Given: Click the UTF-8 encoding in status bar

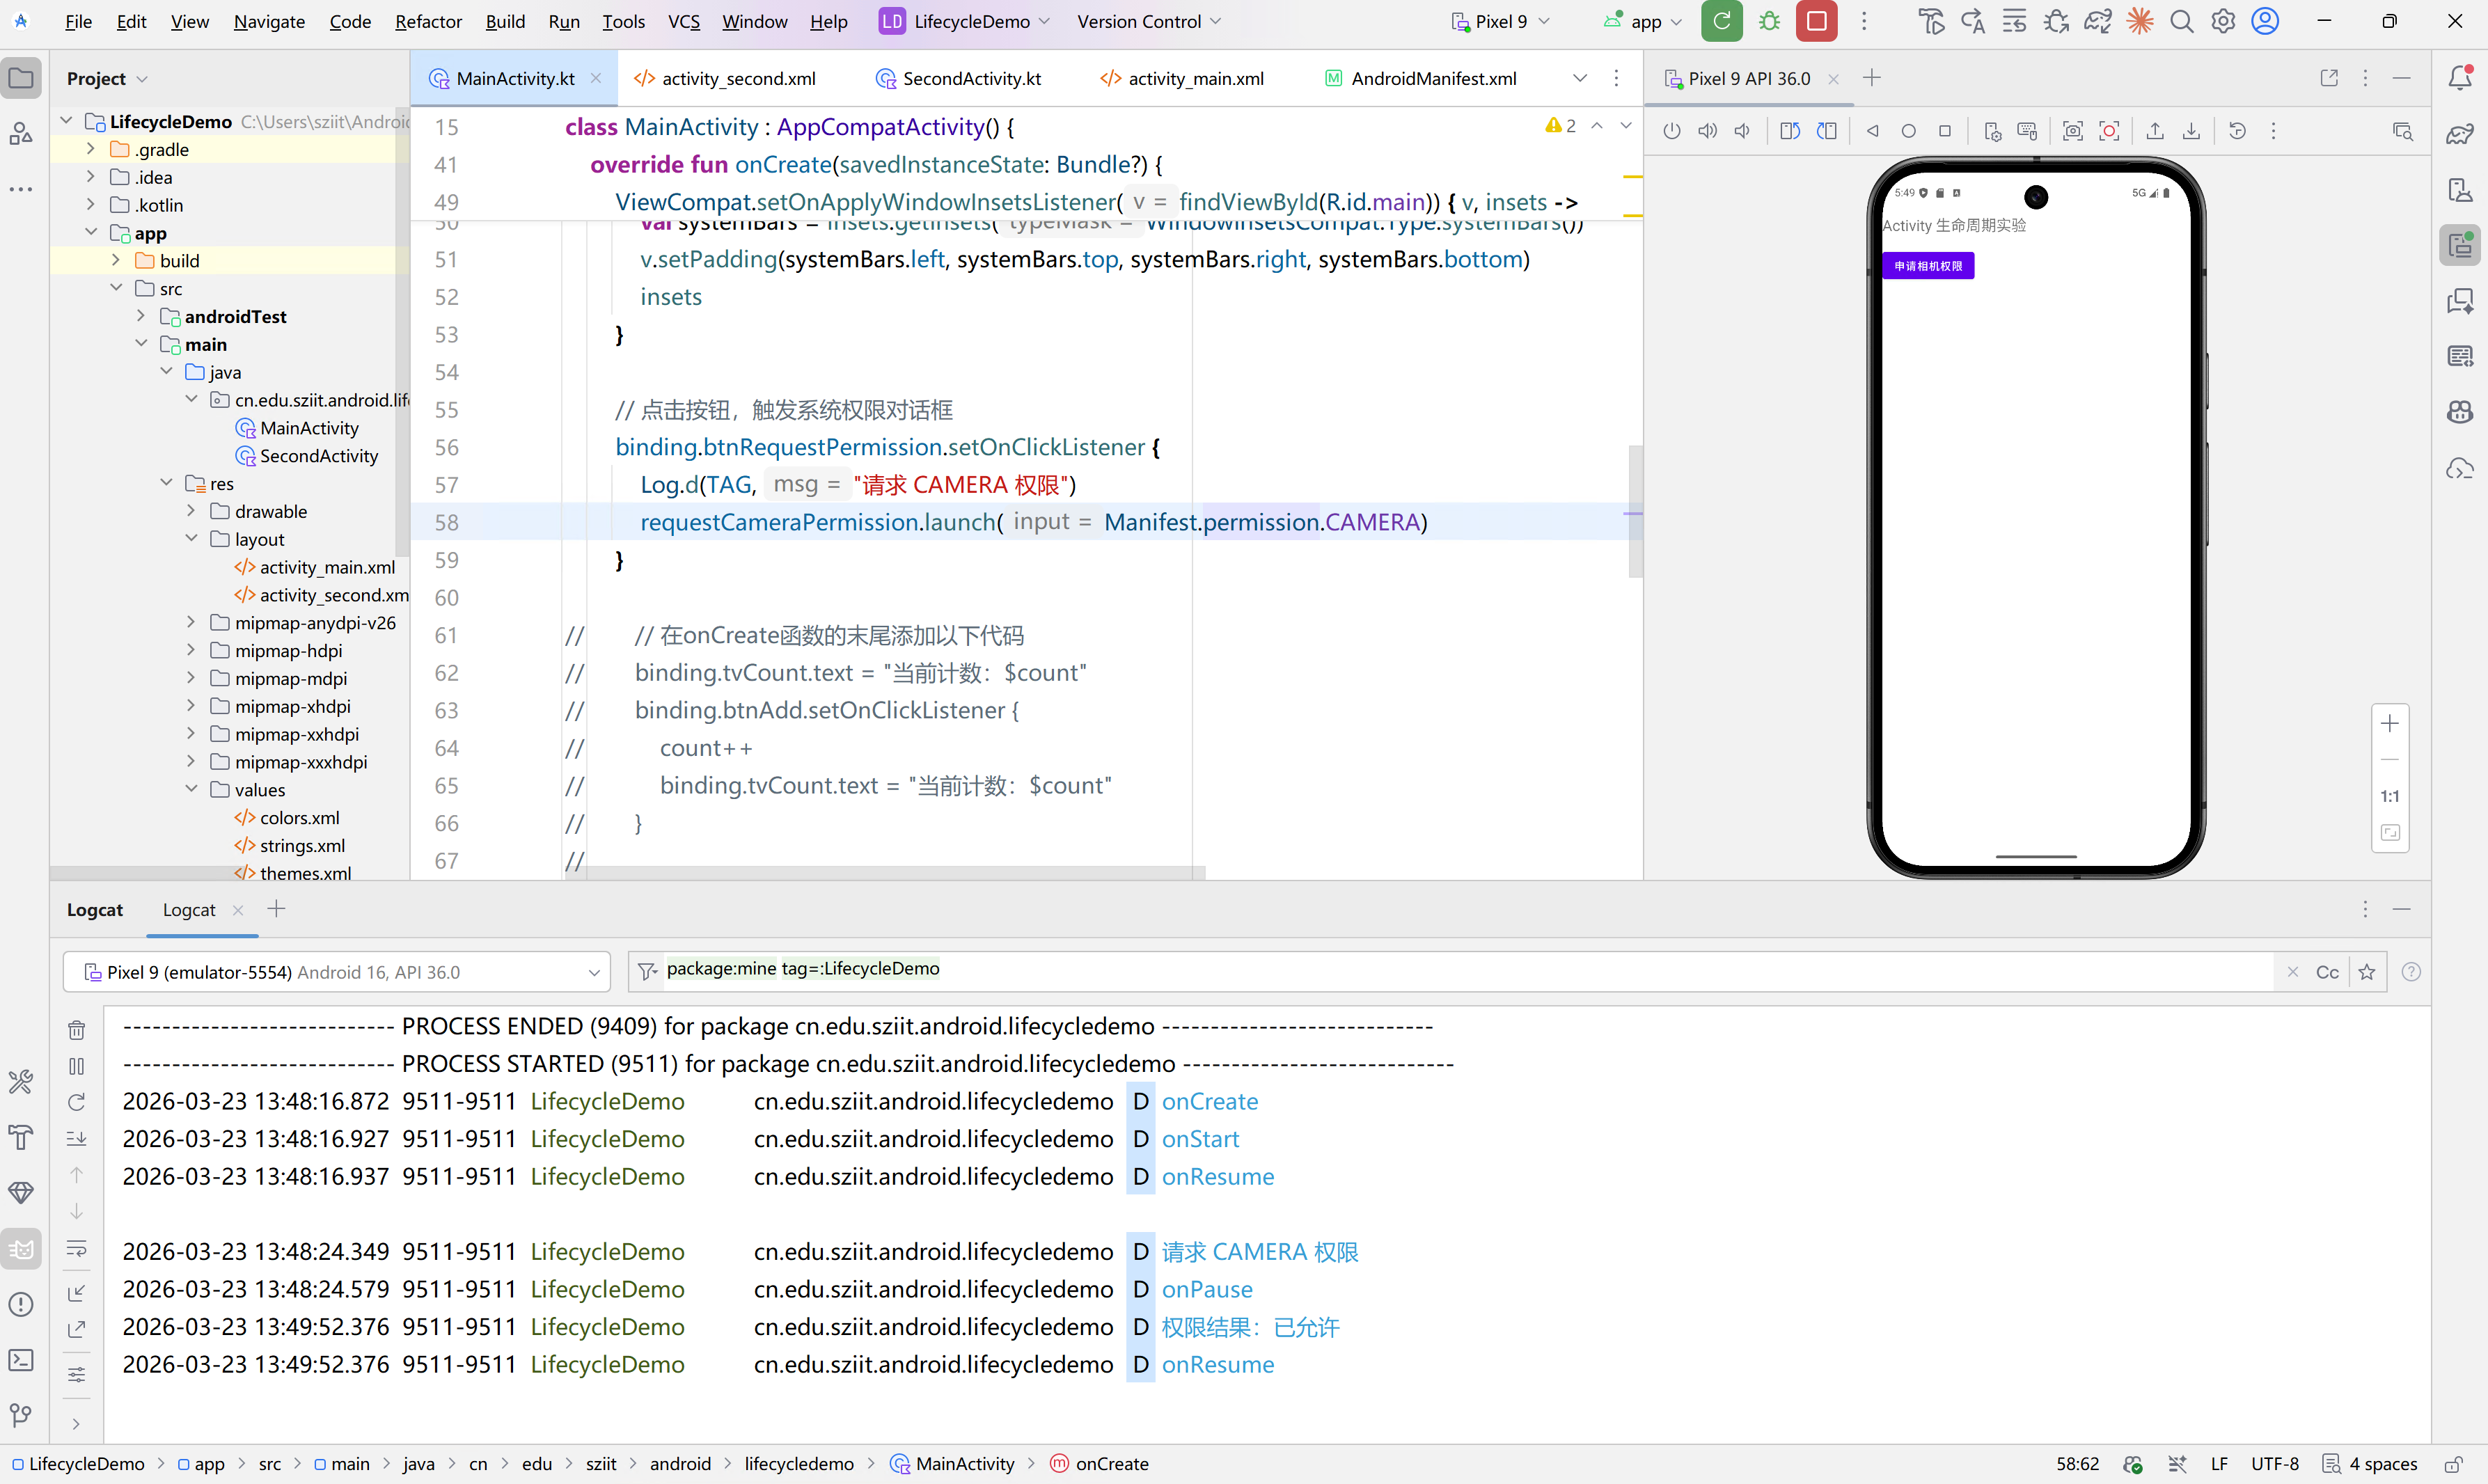Looking at the screenshot, I should point(2275,1464).
